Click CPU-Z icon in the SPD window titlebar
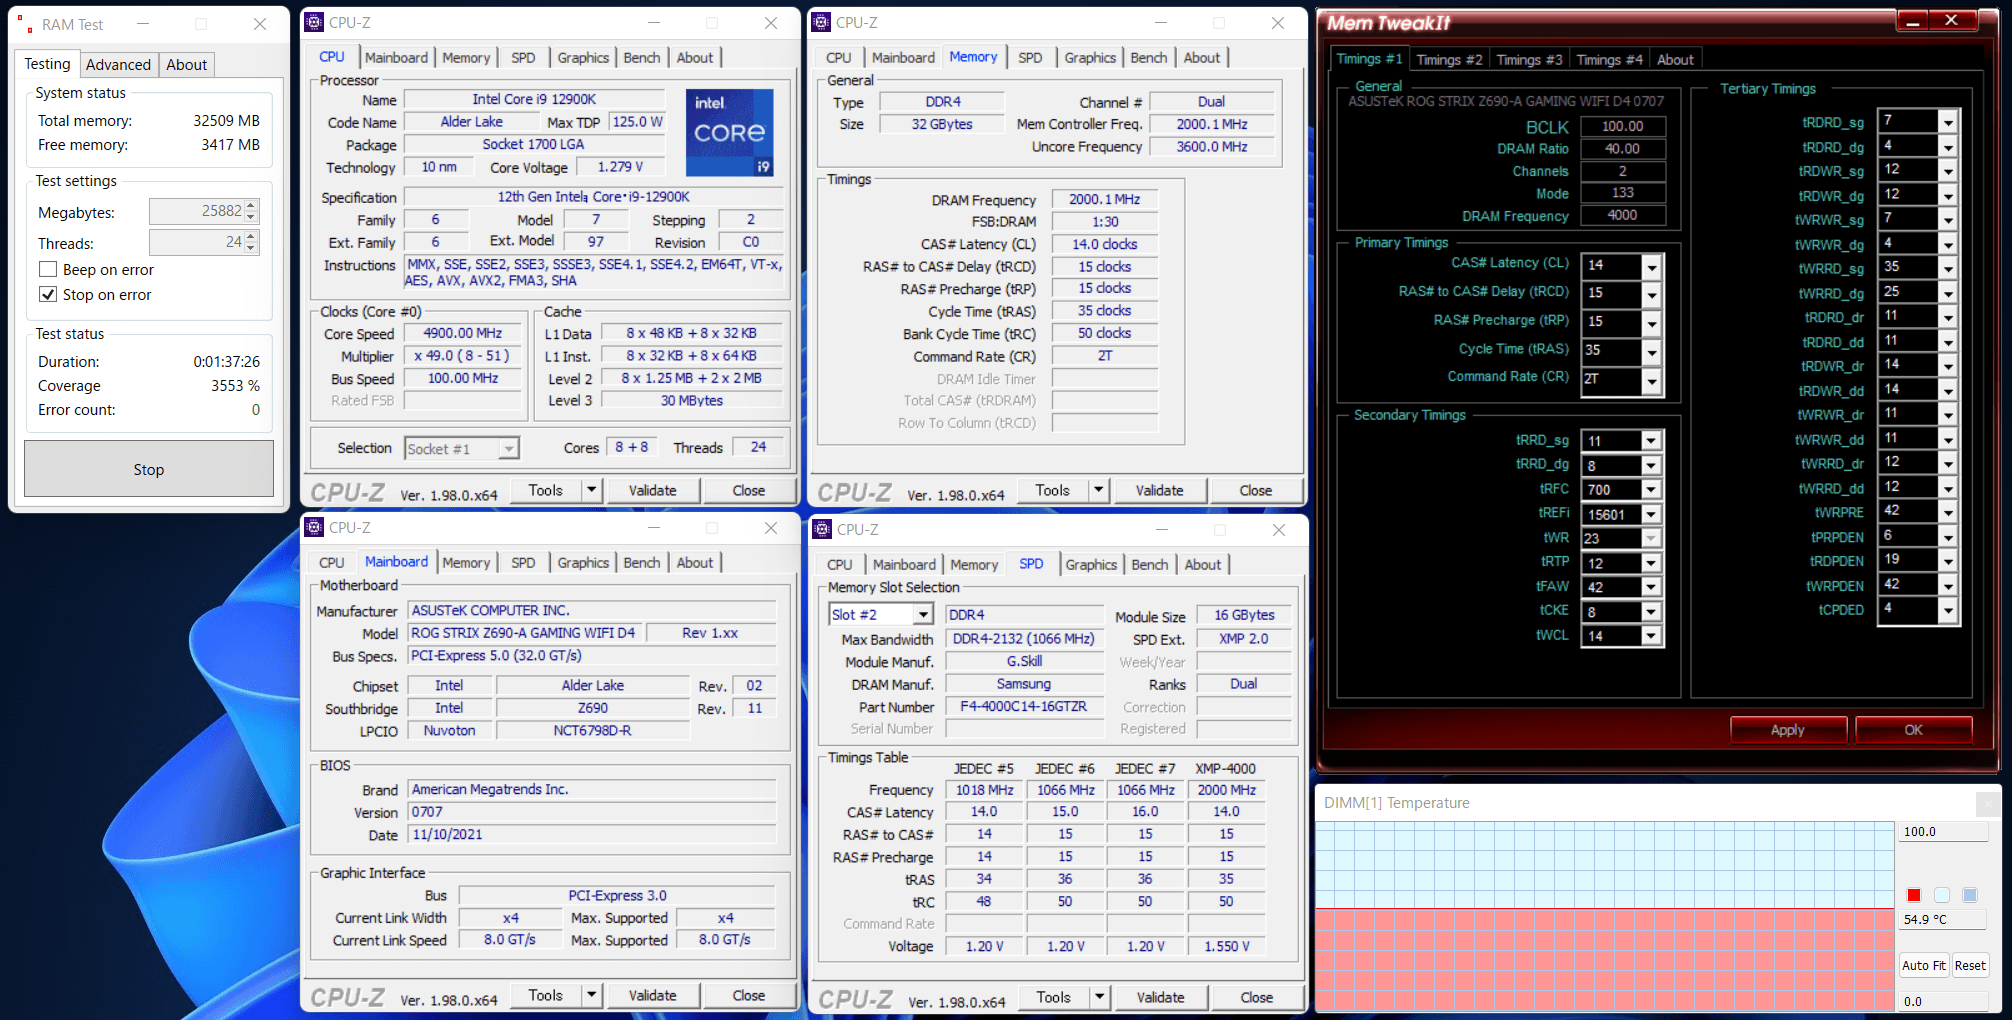Viewport: 2012px width, 1020px height. coord(822,529)
